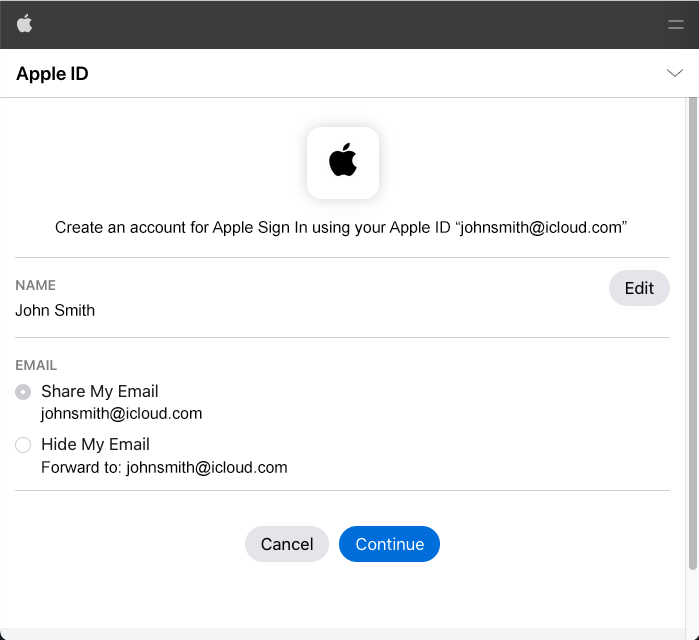Continue with Apple sign in
Image resolution: width=699 pixels, height=640 pixels.
389,544
